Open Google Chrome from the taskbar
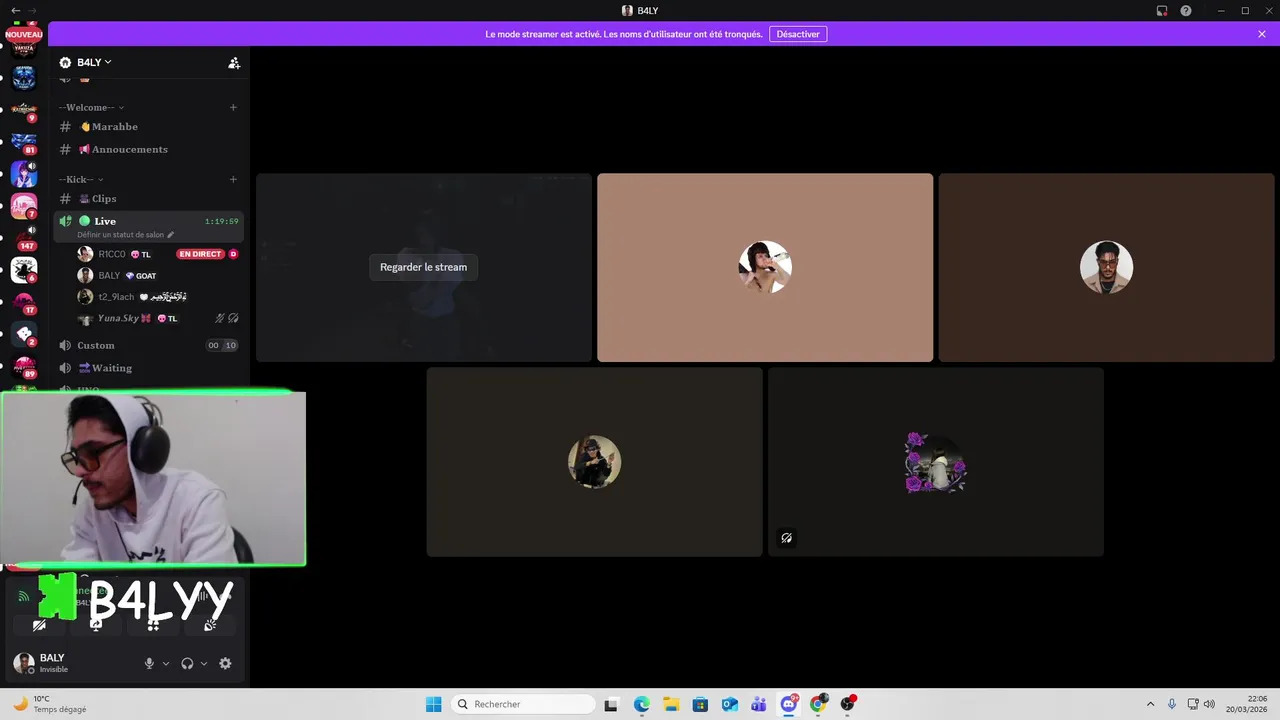 pyautogui.click(x=818, y=704)
